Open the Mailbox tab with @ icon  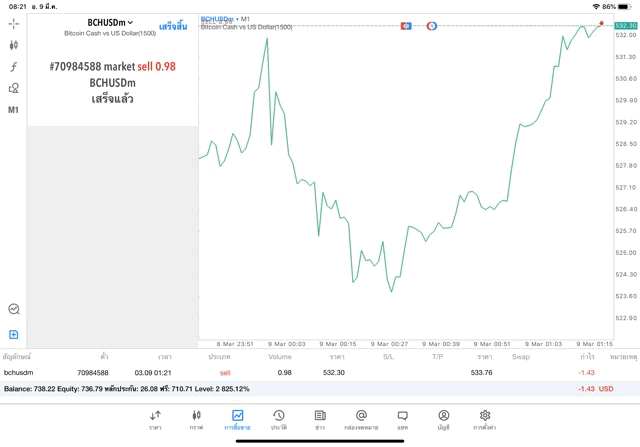click(361, 420)
